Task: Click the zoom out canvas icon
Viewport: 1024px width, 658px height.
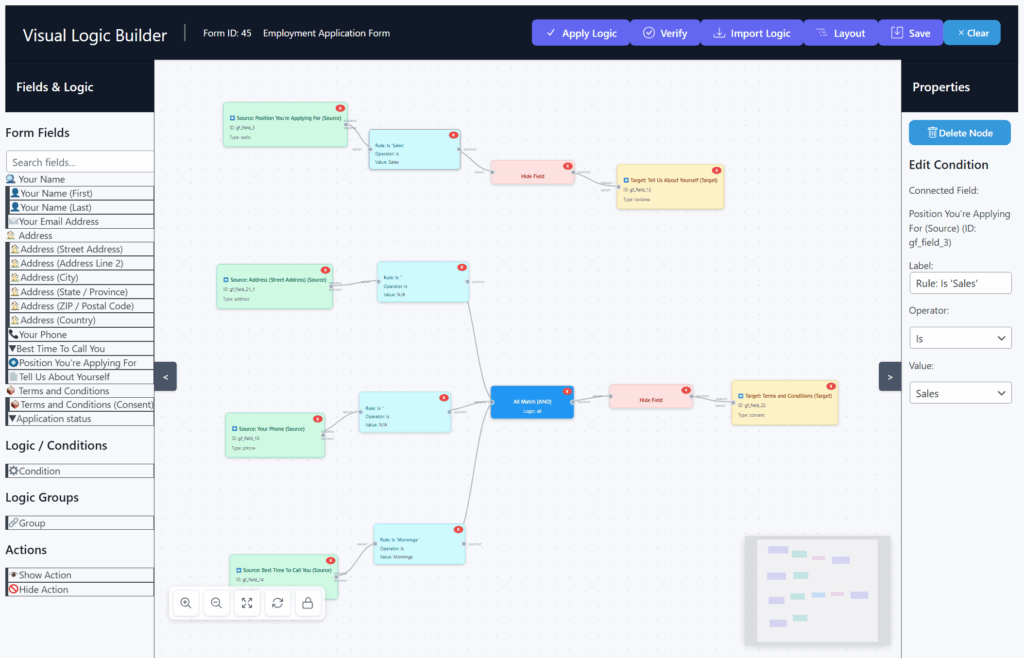Action: tap(216, 603)
